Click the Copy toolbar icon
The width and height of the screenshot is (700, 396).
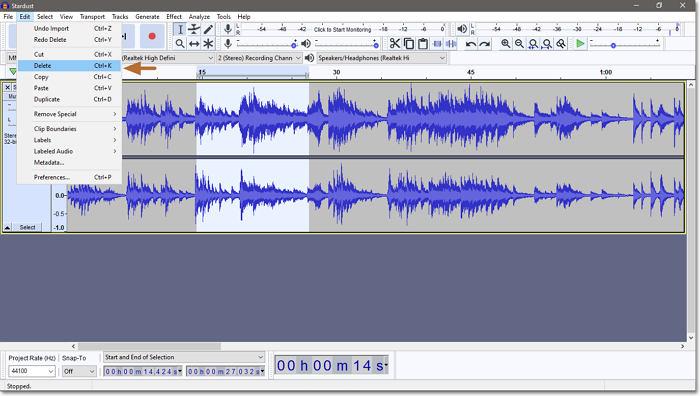click(408, 44)
